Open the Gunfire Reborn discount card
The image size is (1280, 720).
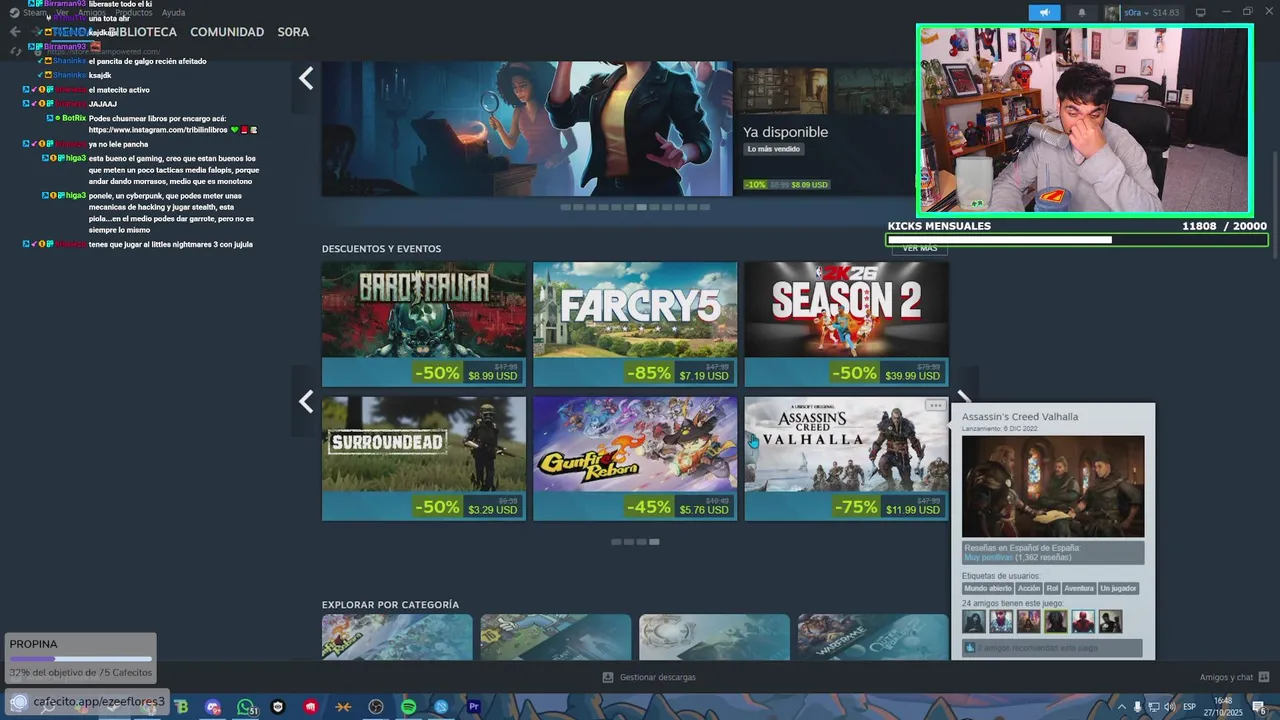(x=635, y=458)
